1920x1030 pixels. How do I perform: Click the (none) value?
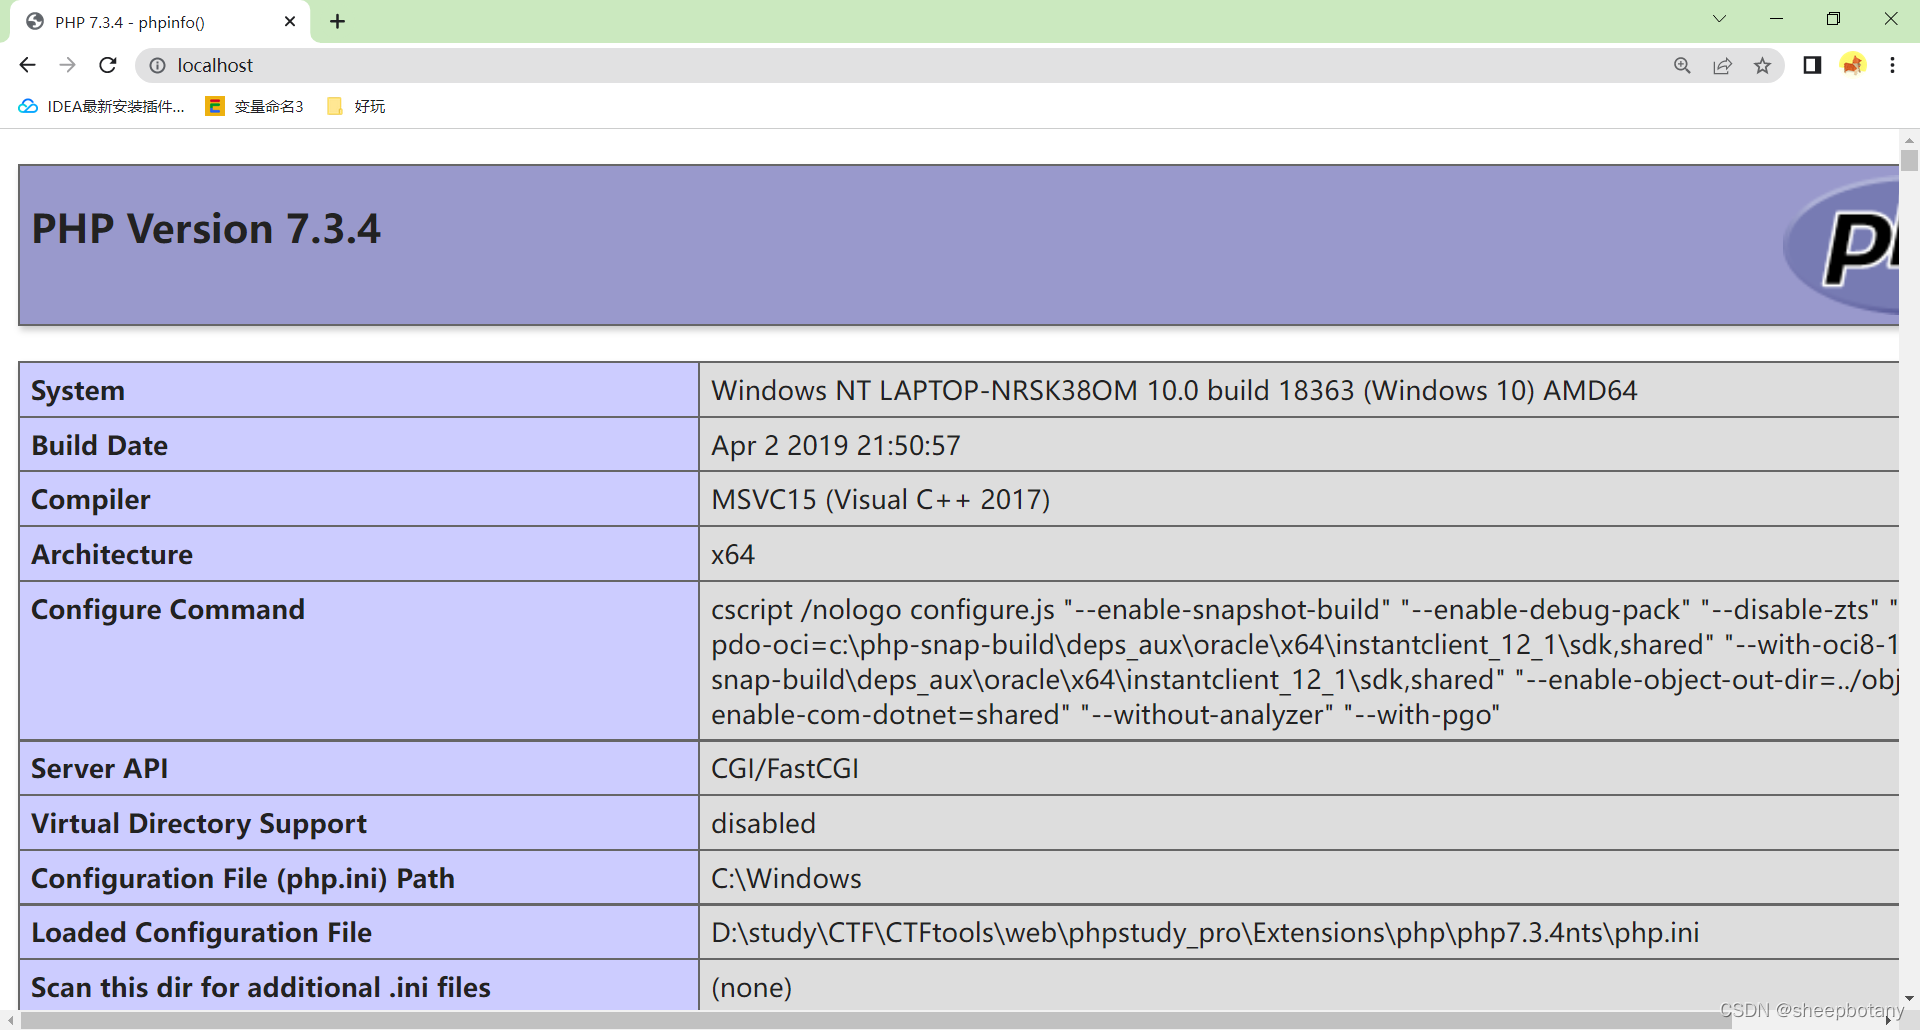coord(751,988)
